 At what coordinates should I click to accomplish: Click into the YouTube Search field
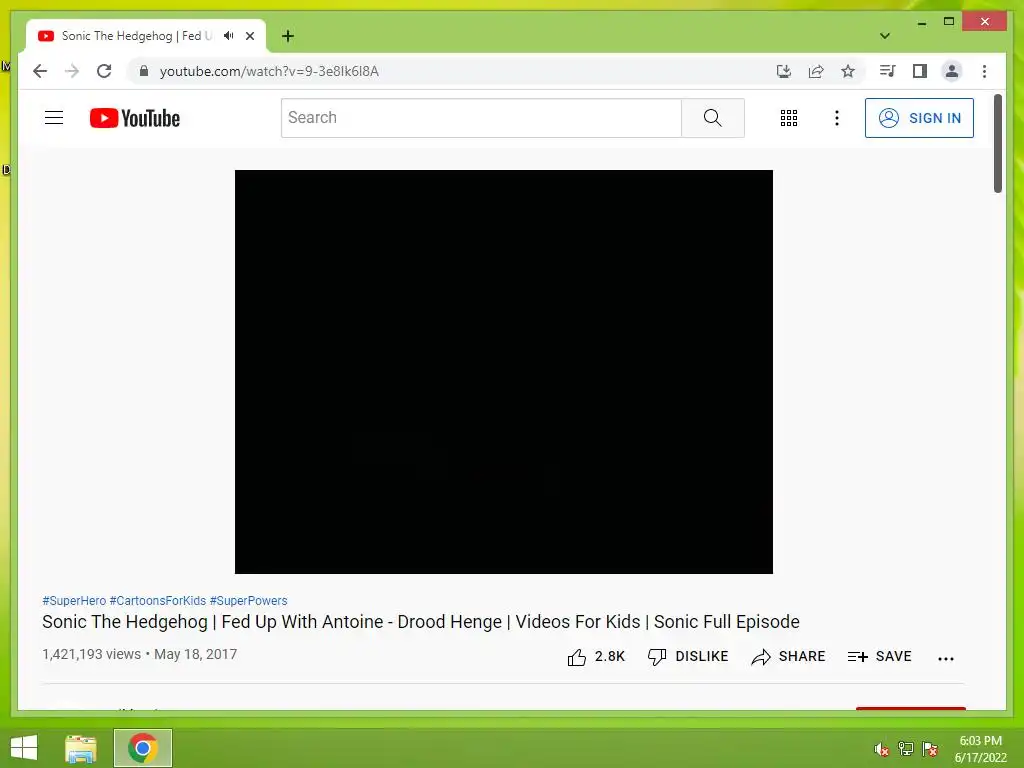(481, 118)
